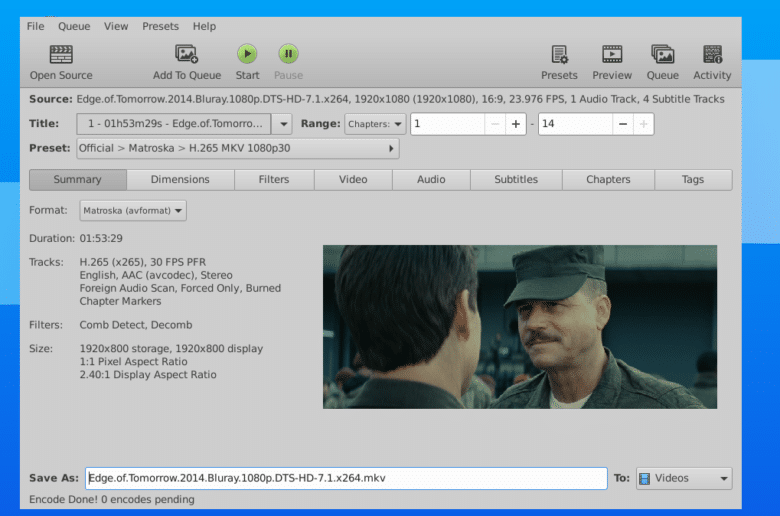Open the Presets menu in menu bar
Screen dimensions: 780x516
[160, 26]
